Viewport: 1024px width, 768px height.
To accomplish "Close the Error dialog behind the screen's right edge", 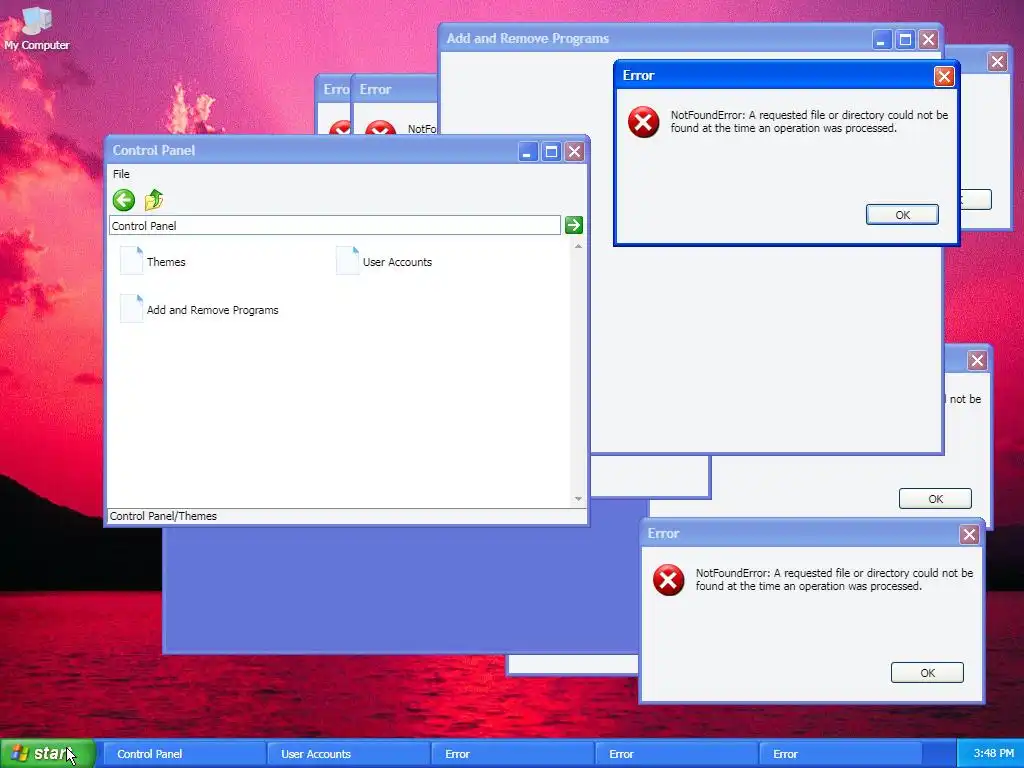I will pos(997,62).
